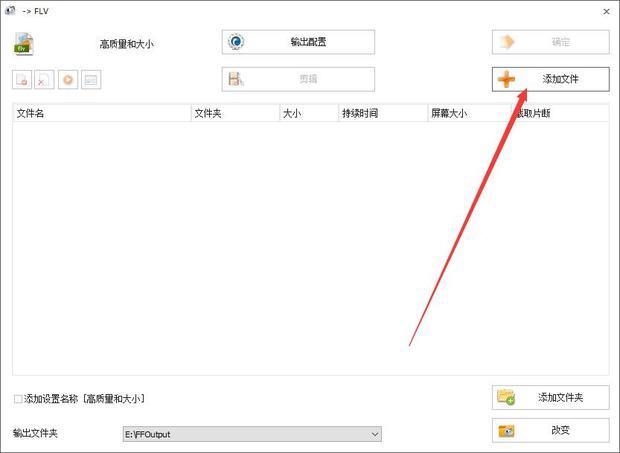The image size is (620, 453).
Task: Click the remove selected file toolbar icon
Action: coord(22,80)
